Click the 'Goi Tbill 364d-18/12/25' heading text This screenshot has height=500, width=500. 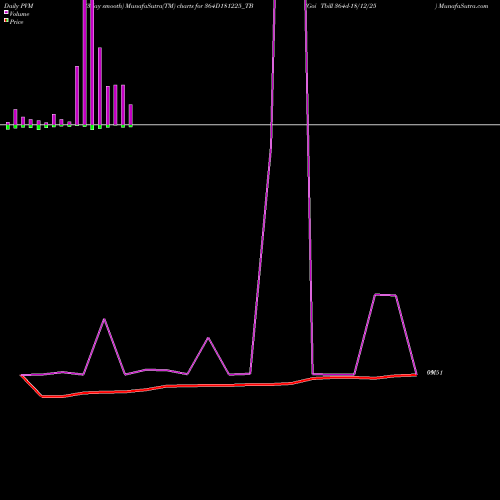[342, 6]
